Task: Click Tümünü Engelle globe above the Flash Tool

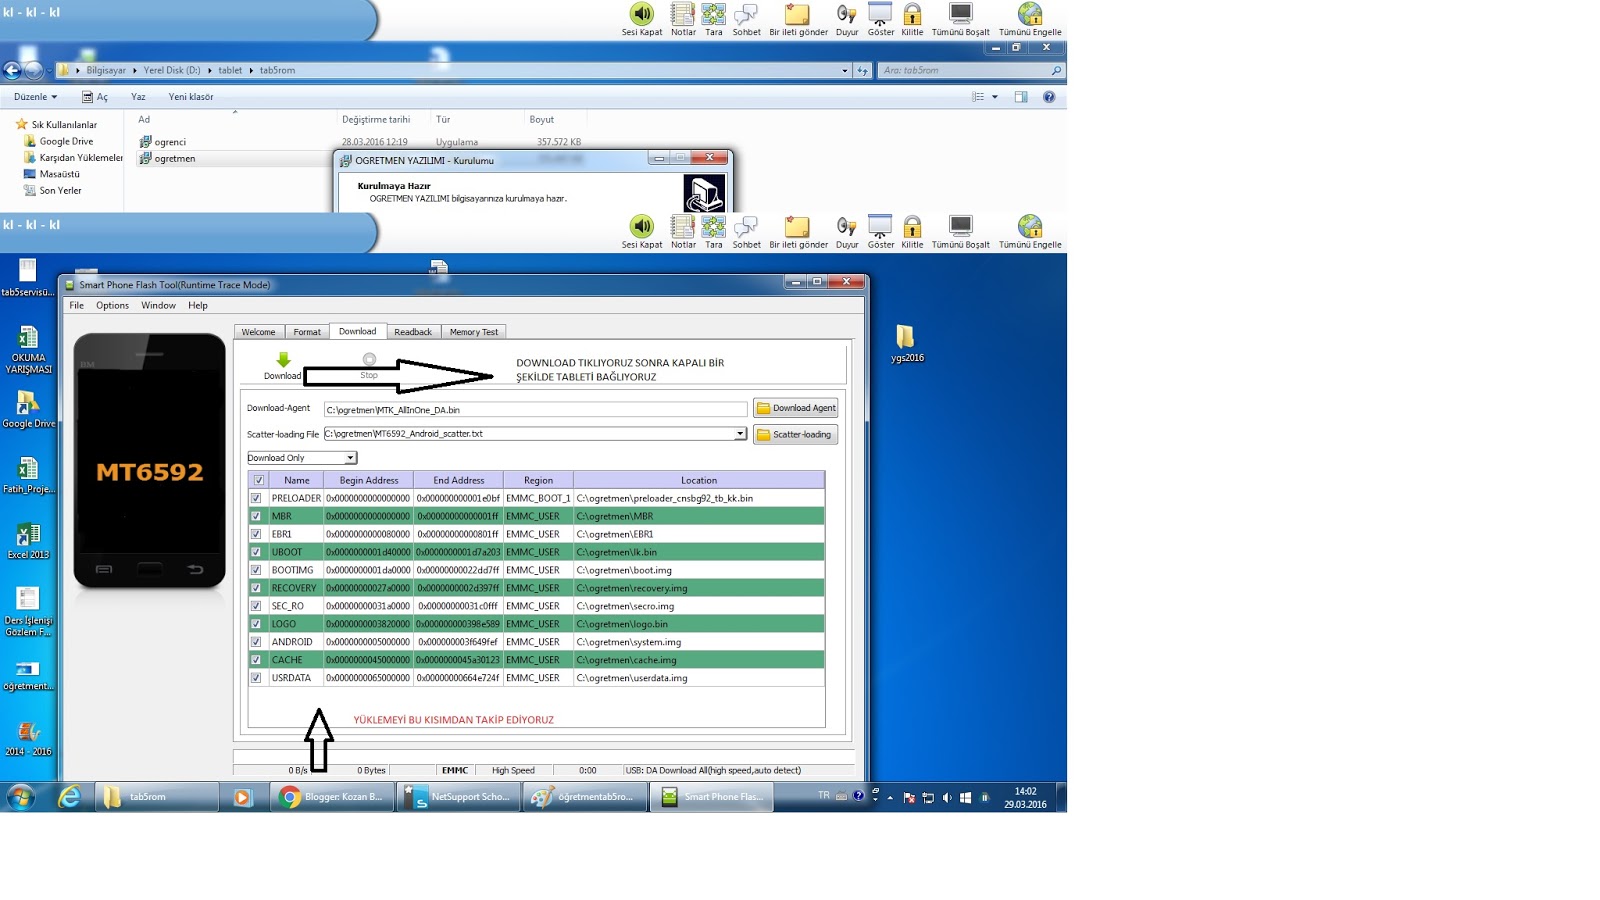Action: click(x=1030, y=232)
